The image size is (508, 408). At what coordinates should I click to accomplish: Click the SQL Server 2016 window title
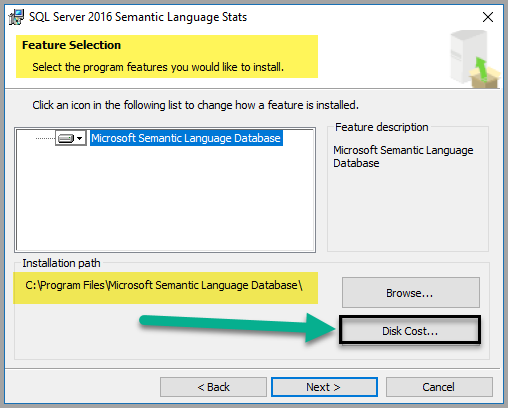click(138, 17)
